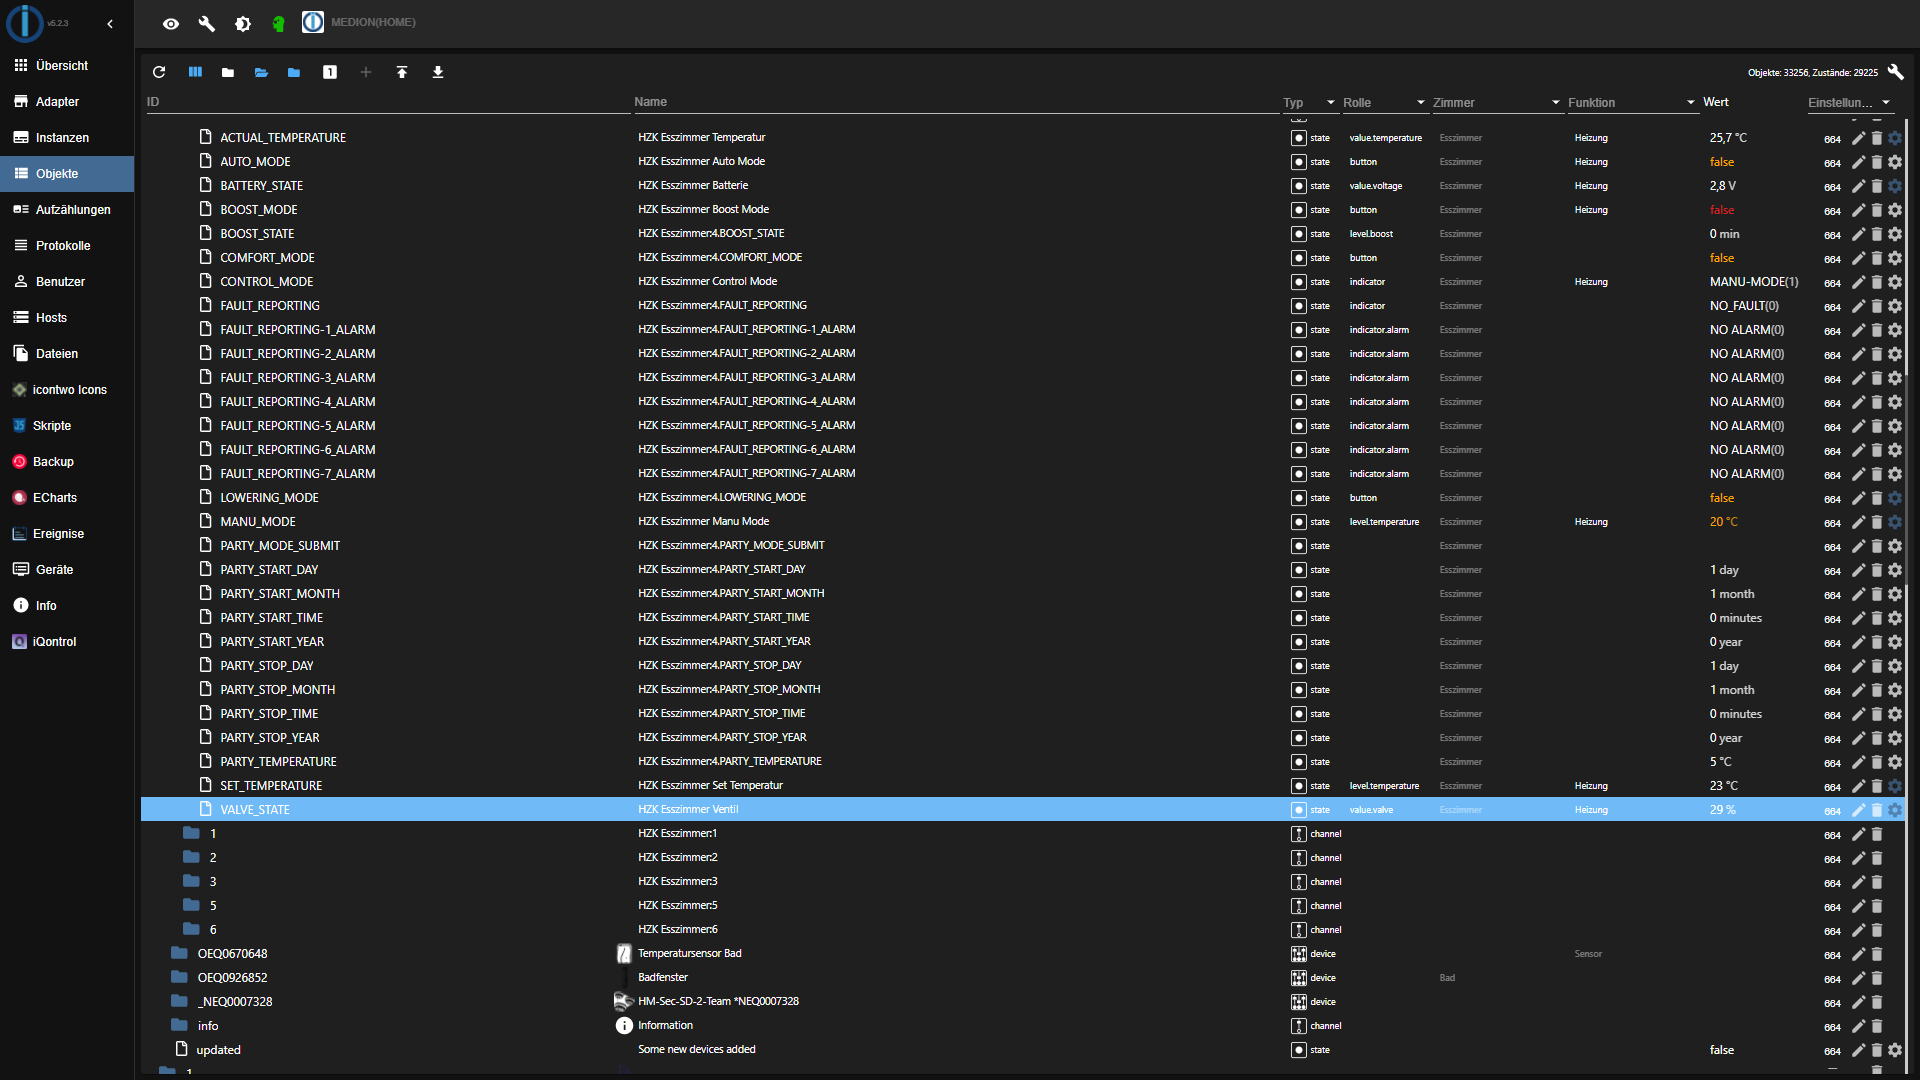Open expert settings wrench at top right
Image resolution: width=1920 pixels, height=1080 pixels.
[1895, 72]
